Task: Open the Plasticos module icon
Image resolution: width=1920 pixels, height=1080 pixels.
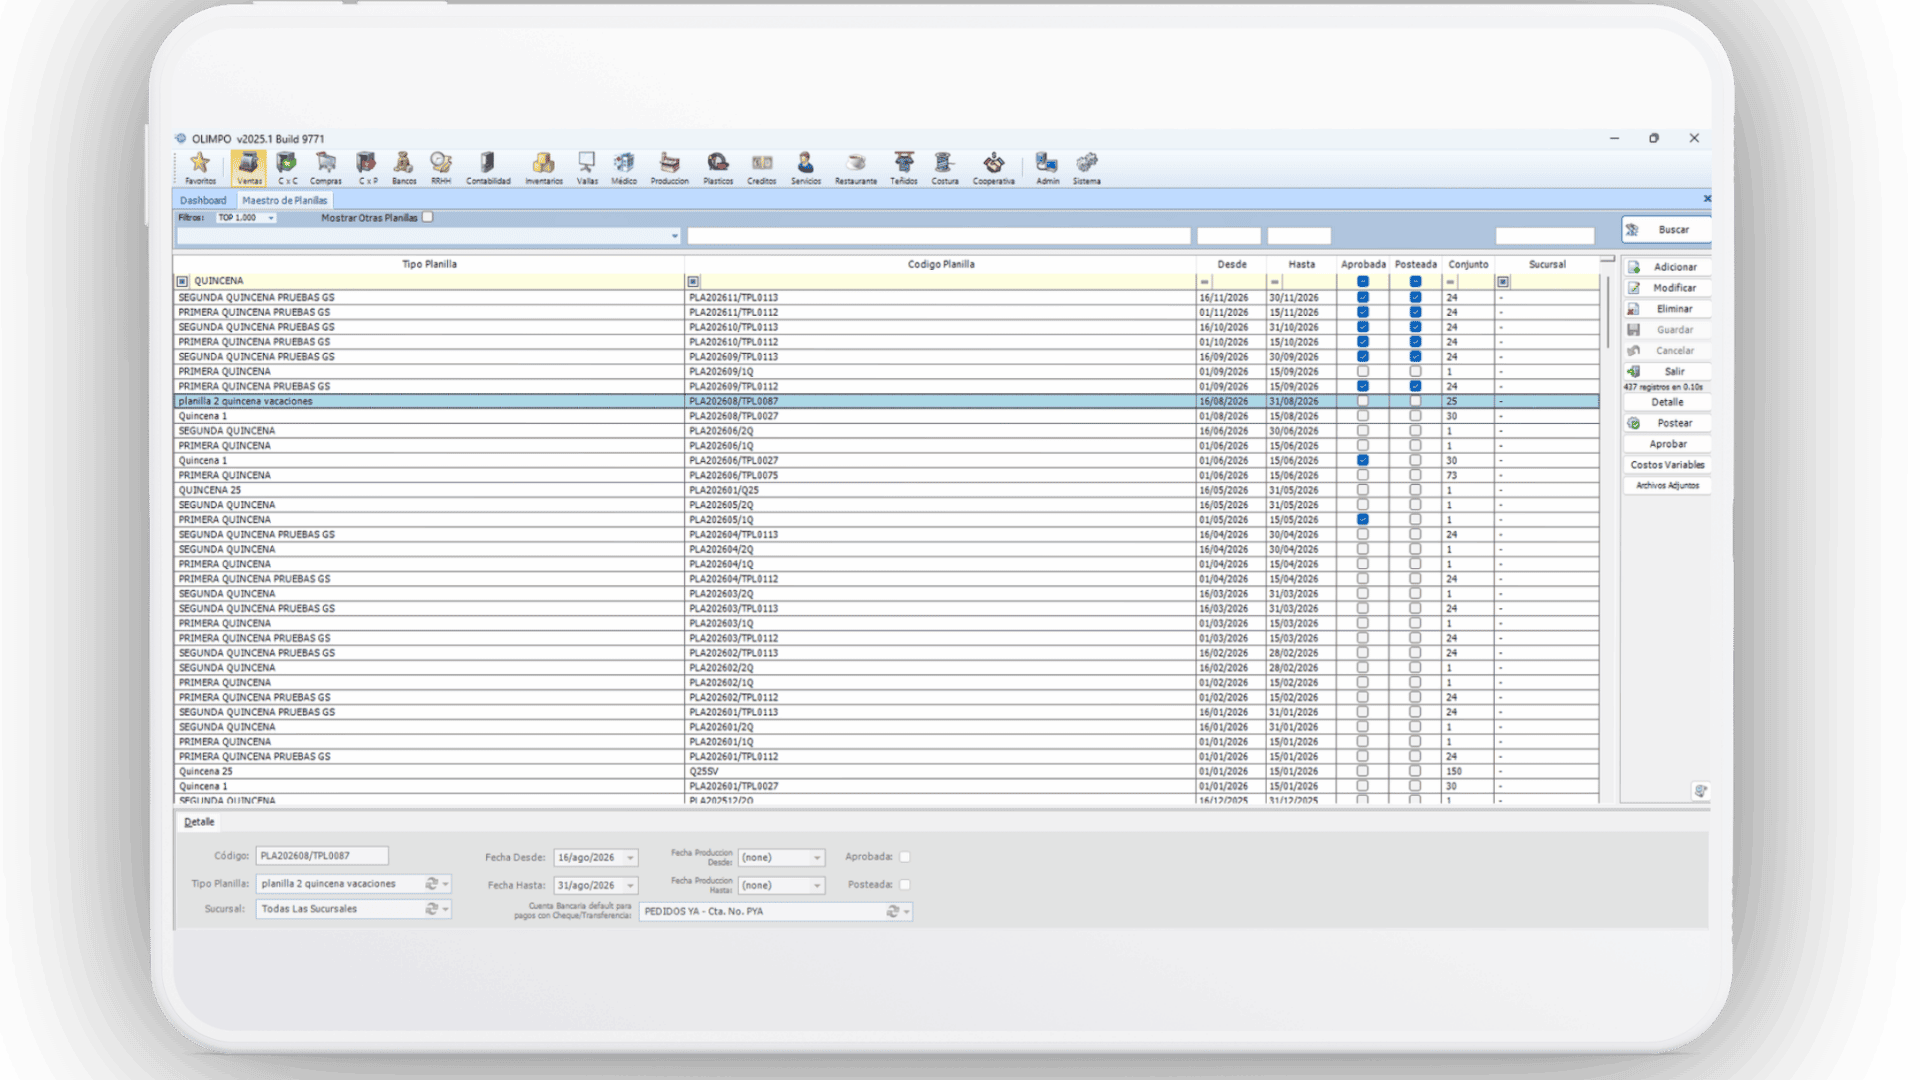Action: coord(718,168)
